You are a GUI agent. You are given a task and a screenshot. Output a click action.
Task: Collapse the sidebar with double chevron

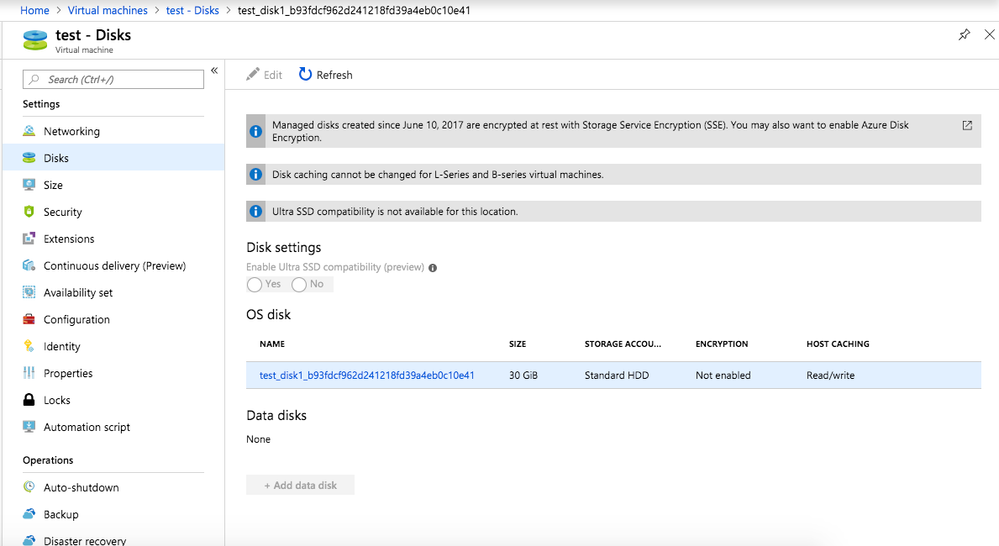(214, 72)
